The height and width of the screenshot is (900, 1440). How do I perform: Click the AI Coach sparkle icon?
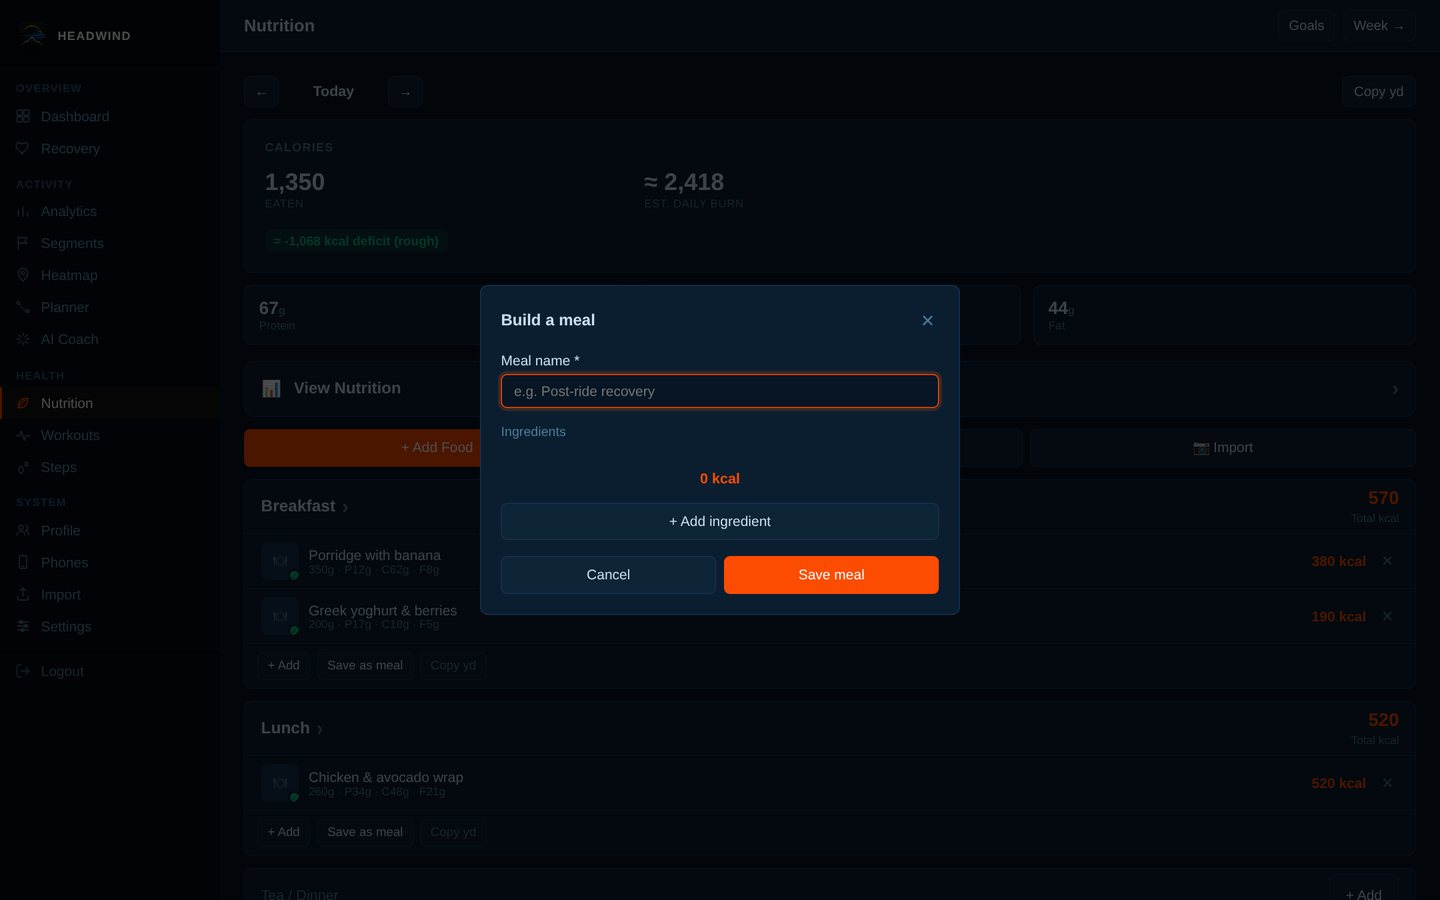click(23, 340)
